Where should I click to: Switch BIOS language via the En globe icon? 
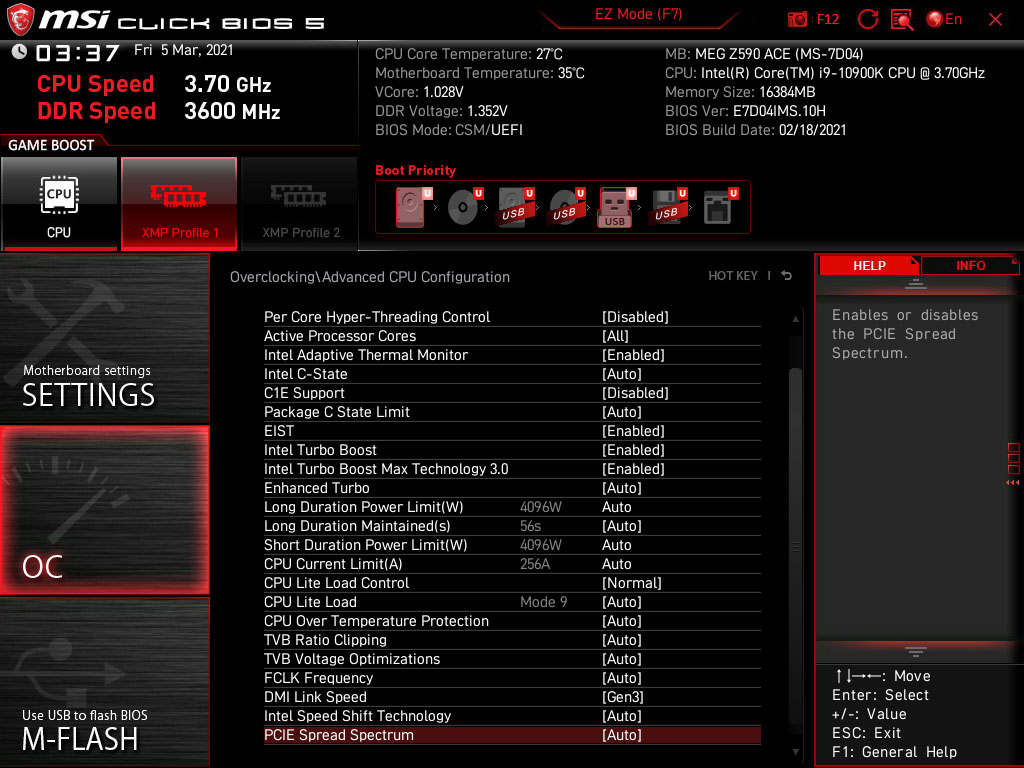coord(943,19)
